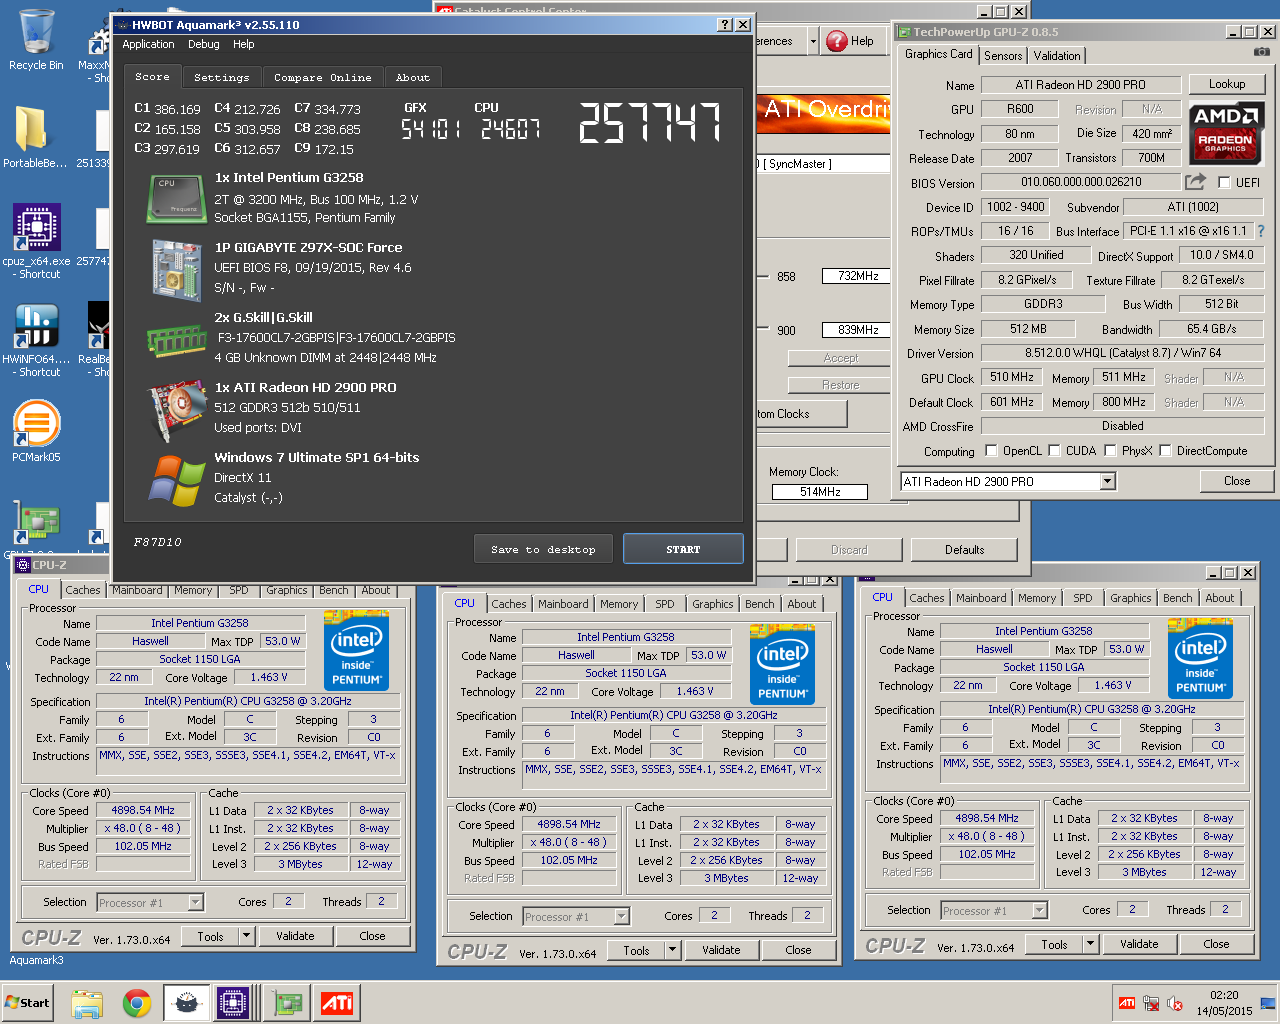
Task: Open the Application menu in Aquamark
Action: pos(148,44)
